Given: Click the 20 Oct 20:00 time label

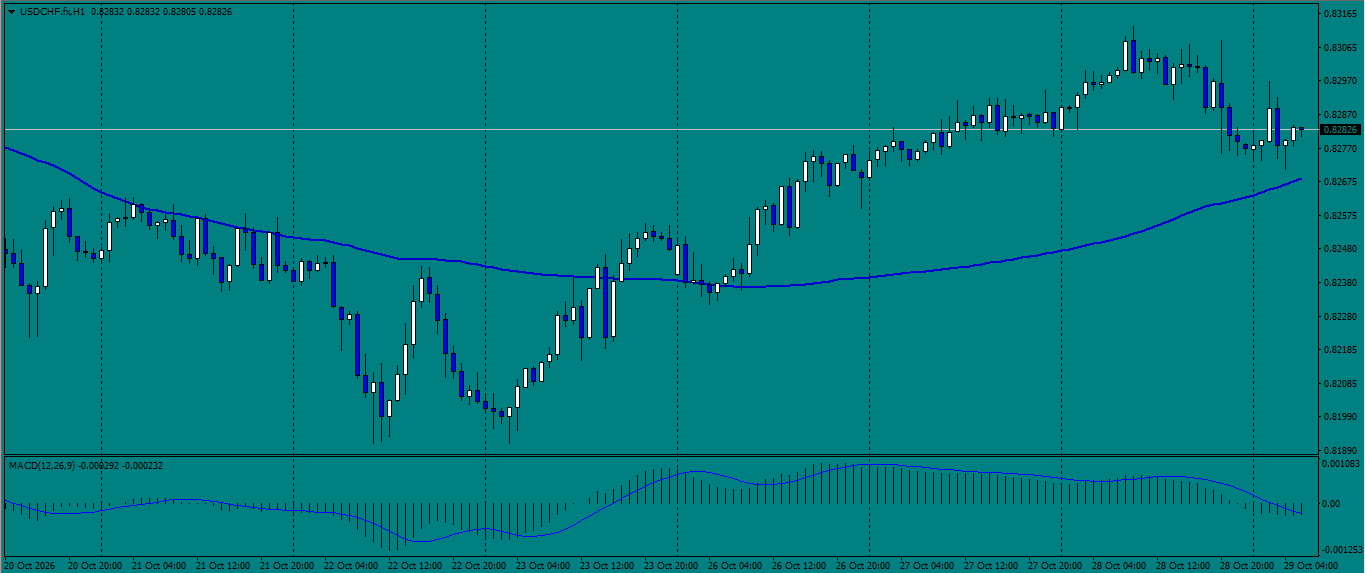Looking at the screenshot, I should [95, 565].
